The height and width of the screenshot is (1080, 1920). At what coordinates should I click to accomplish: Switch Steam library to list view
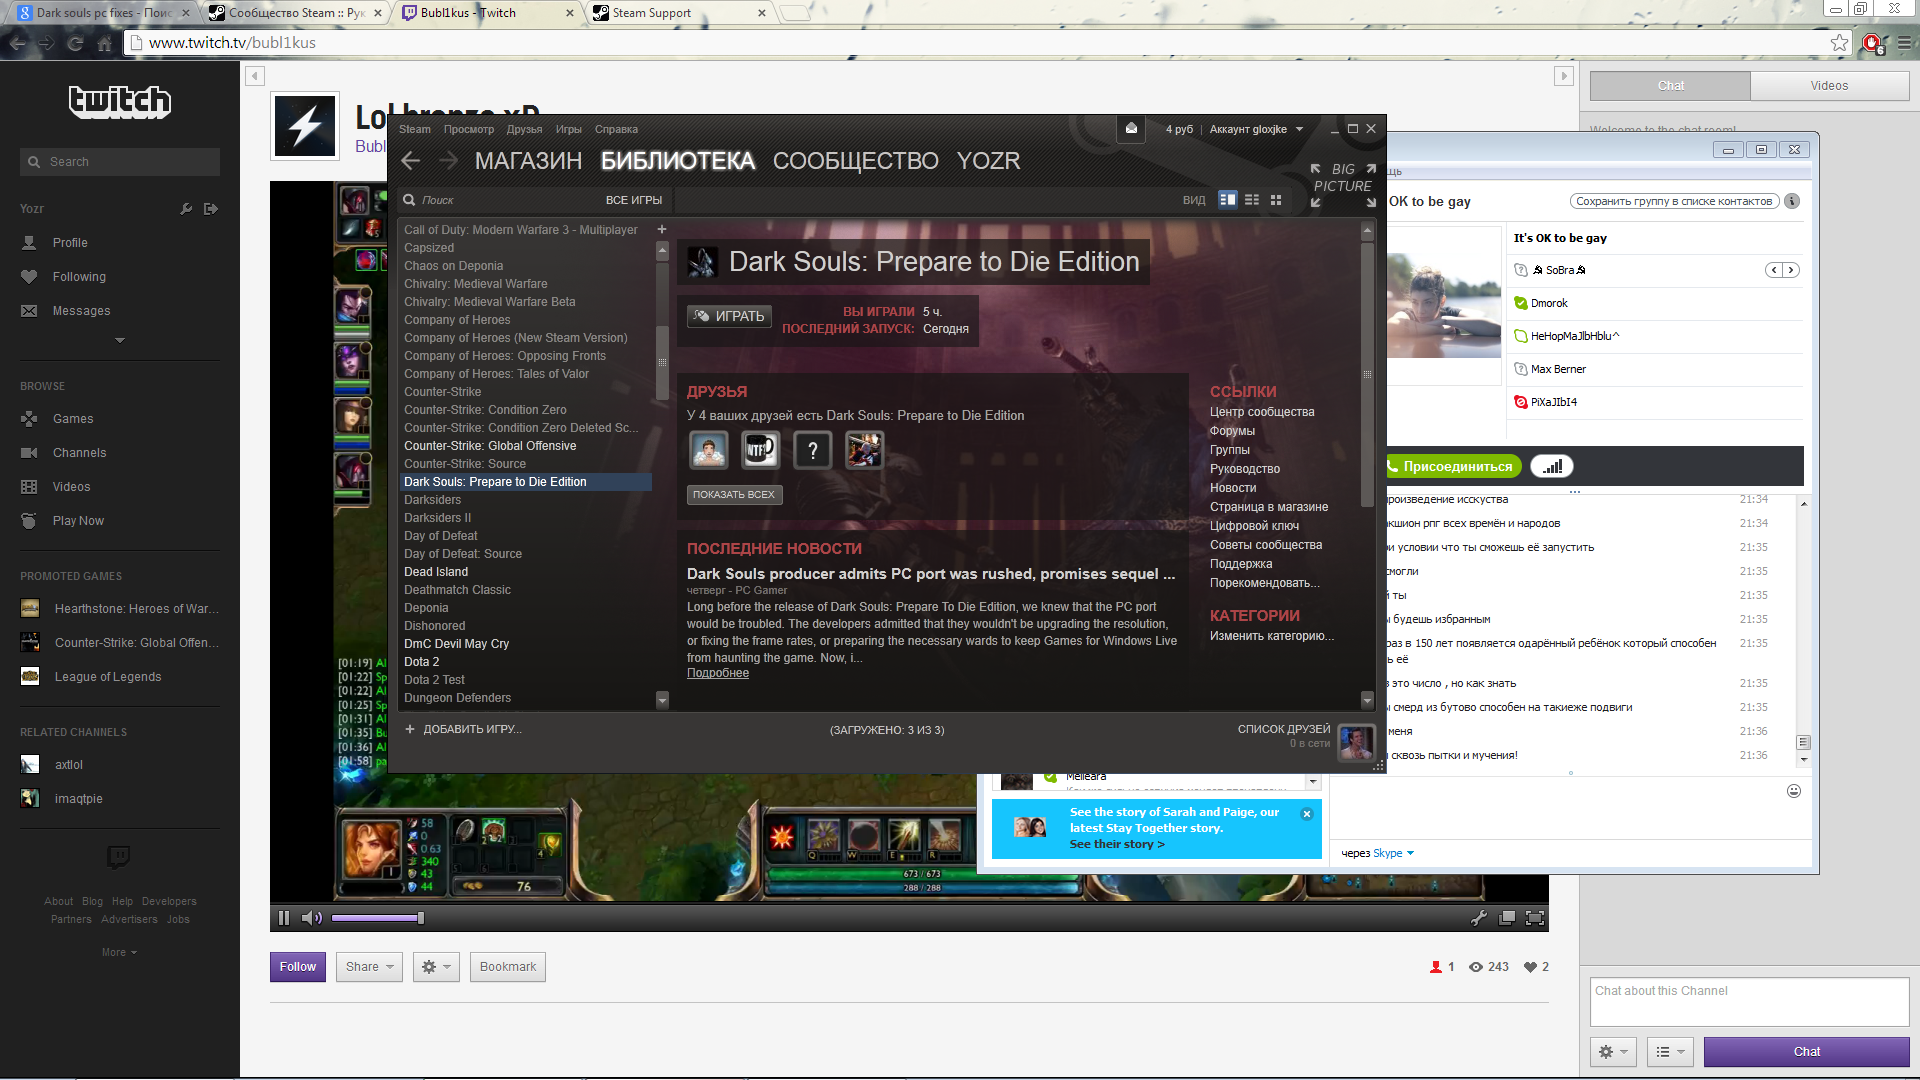pyautogui.click(x=1252, y=200)
